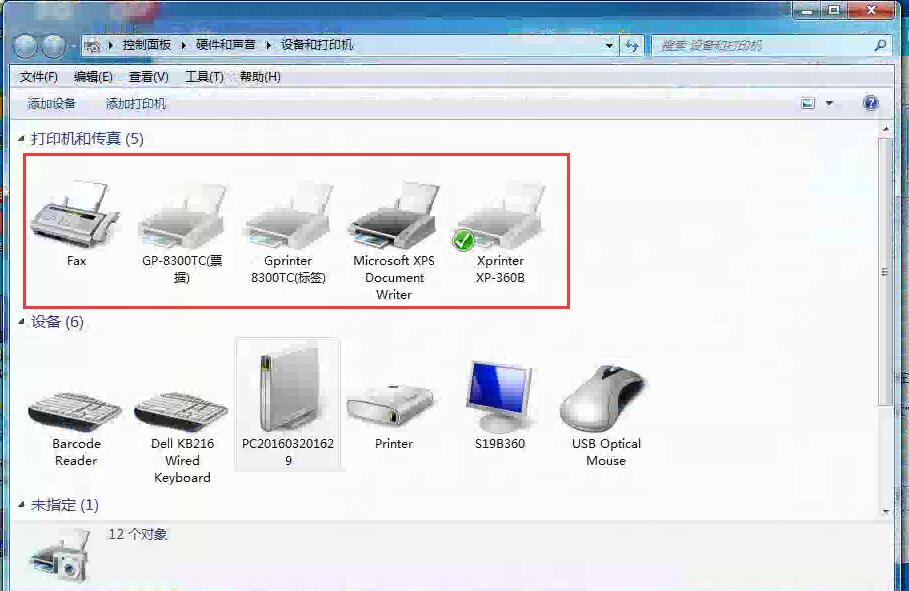Click the vertical scrollbar thumb
Screen dimensions: 909x591
[x=885, y=271]
